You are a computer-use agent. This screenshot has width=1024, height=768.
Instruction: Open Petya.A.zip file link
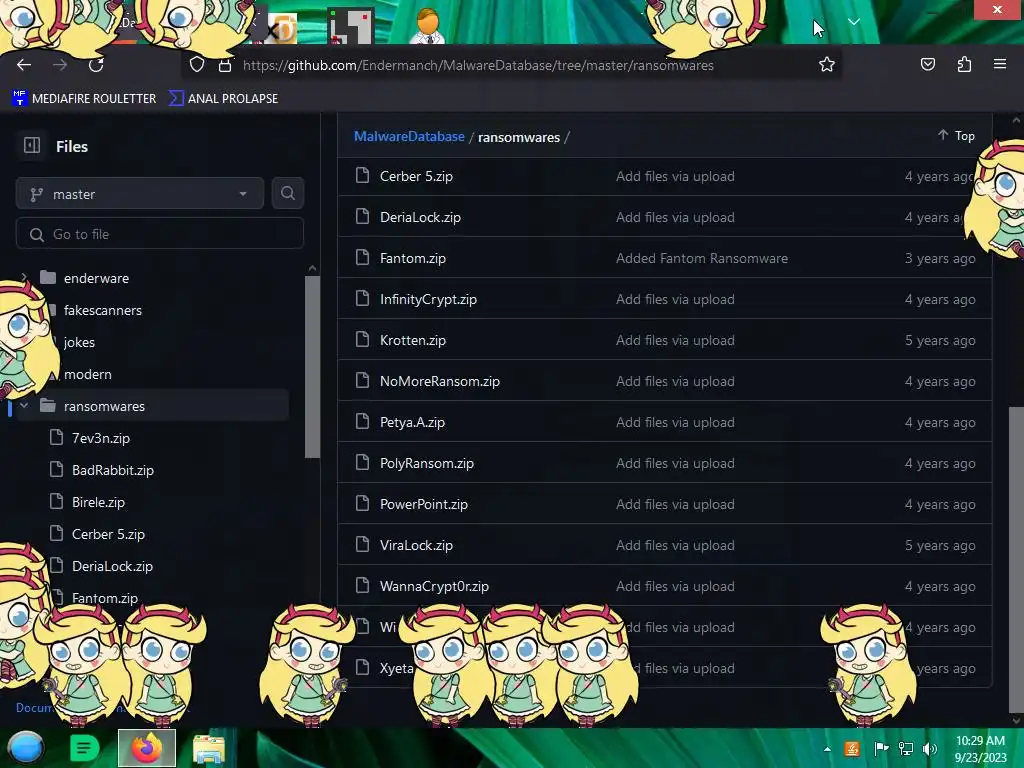coord(412,423)
